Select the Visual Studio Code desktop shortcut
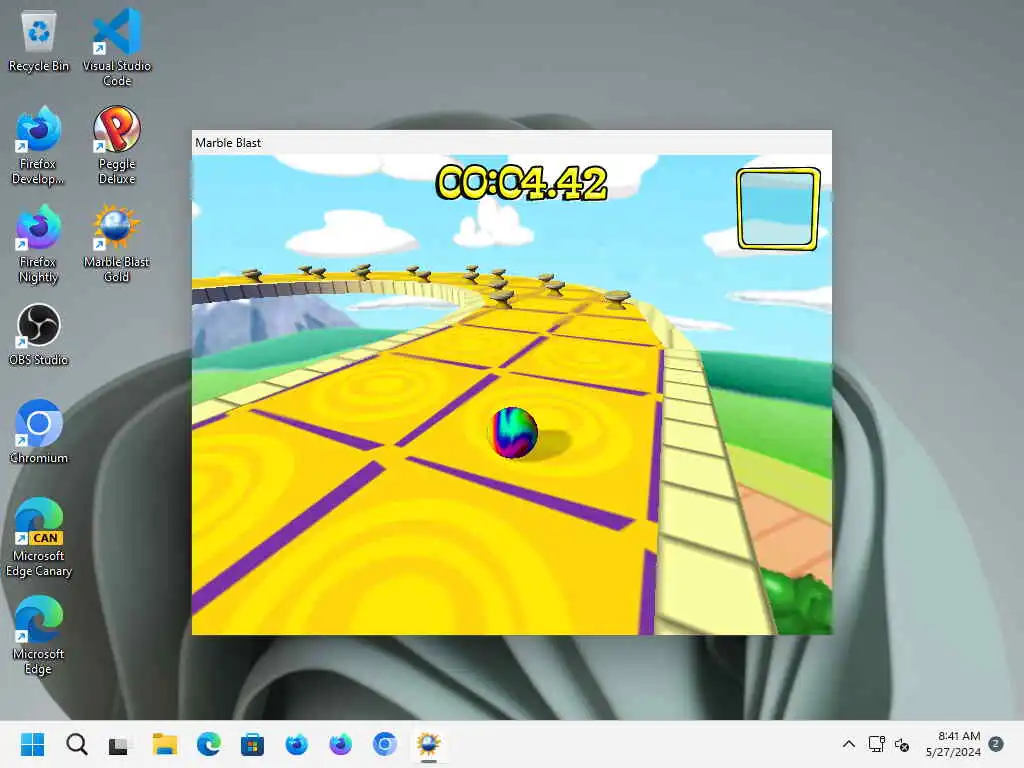Viewport: 1024px width, 768px height. [117, 47]
